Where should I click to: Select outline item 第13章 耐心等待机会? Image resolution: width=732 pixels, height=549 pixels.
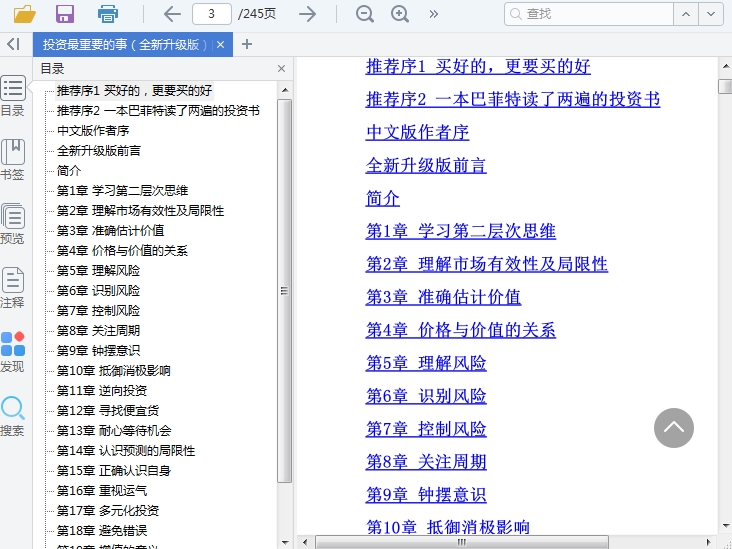[114, 430]
